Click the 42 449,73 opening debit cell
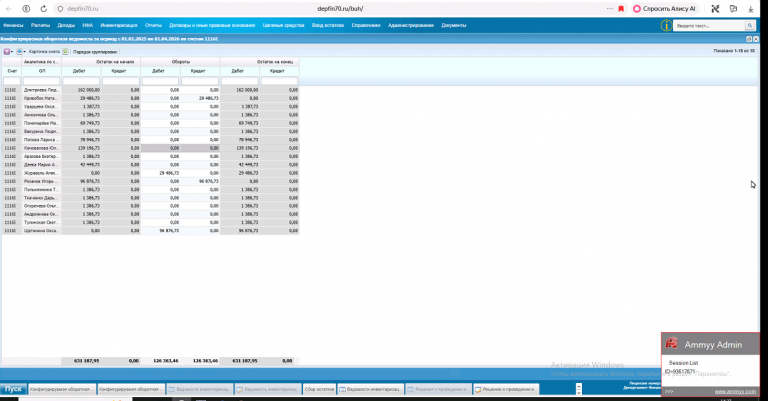Viewport: 768px width, 401px height. click(81, 165)
